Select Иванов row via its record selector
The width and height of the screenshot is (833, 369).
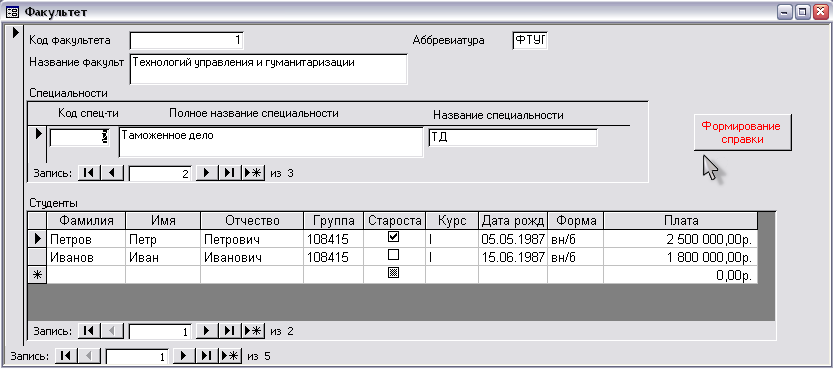[x=37, y=258]
